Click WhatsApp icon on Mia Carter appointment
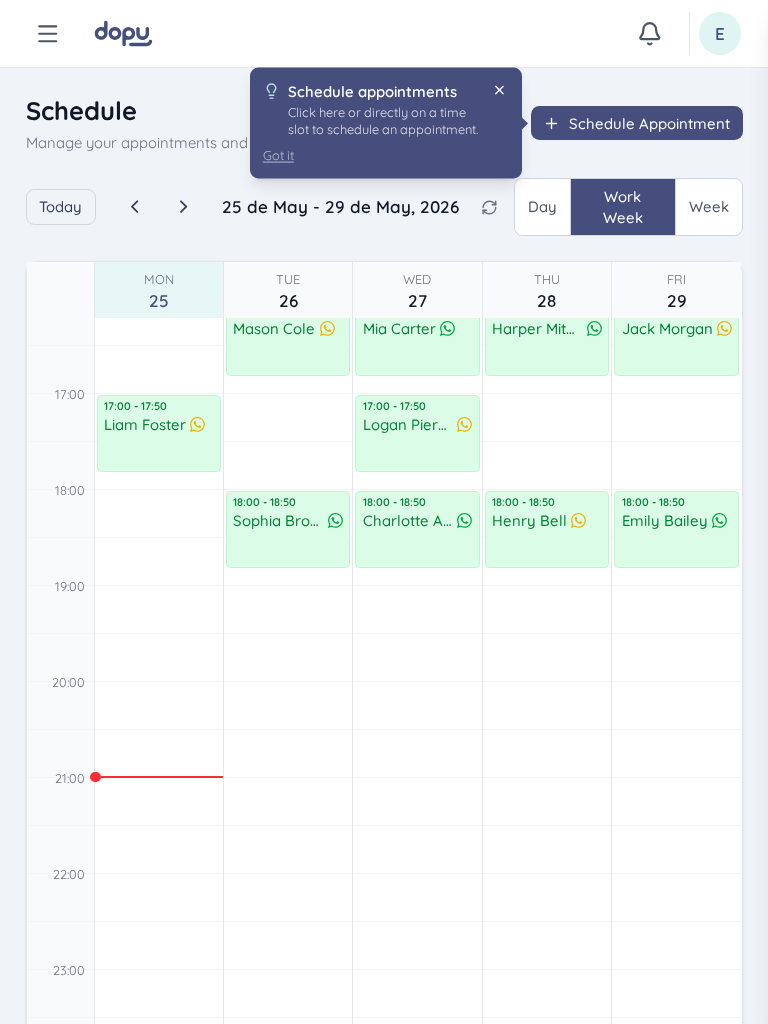The image size is (768, 1024). tap(447, 328)
